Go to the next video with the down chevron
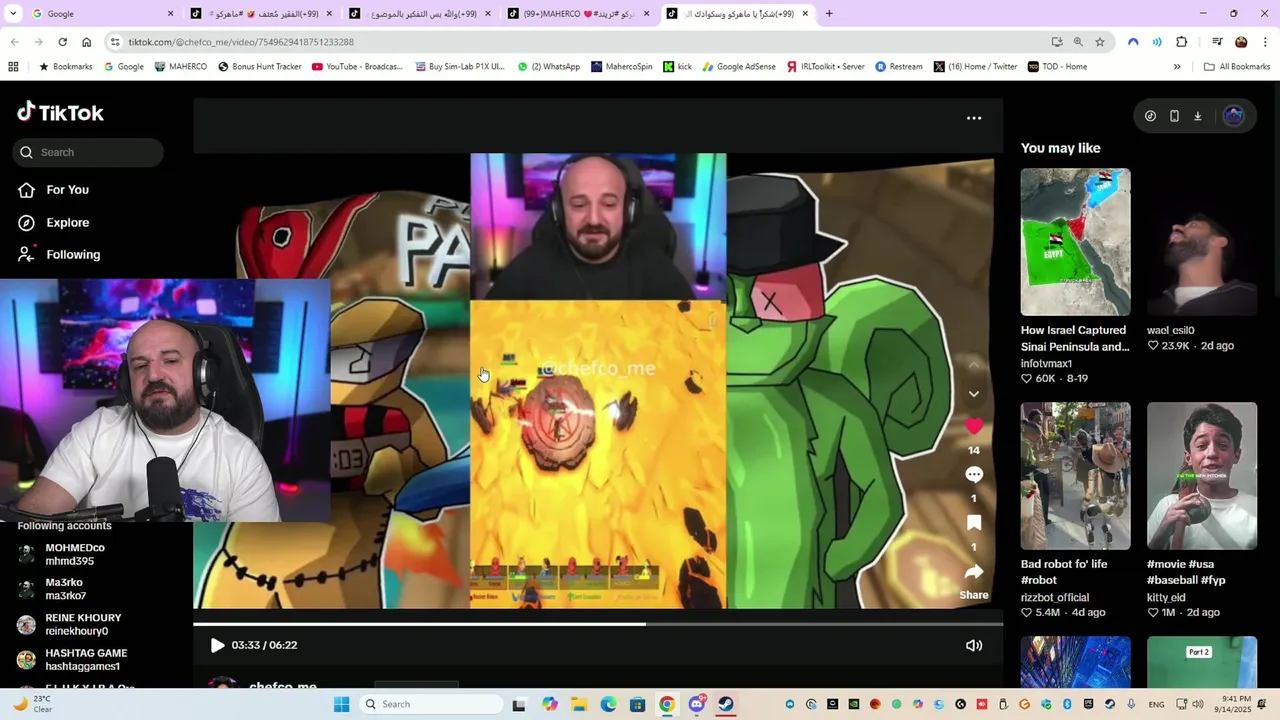Image resolution: width=1280 pixels, height=720 pixels. pos(974,394)
